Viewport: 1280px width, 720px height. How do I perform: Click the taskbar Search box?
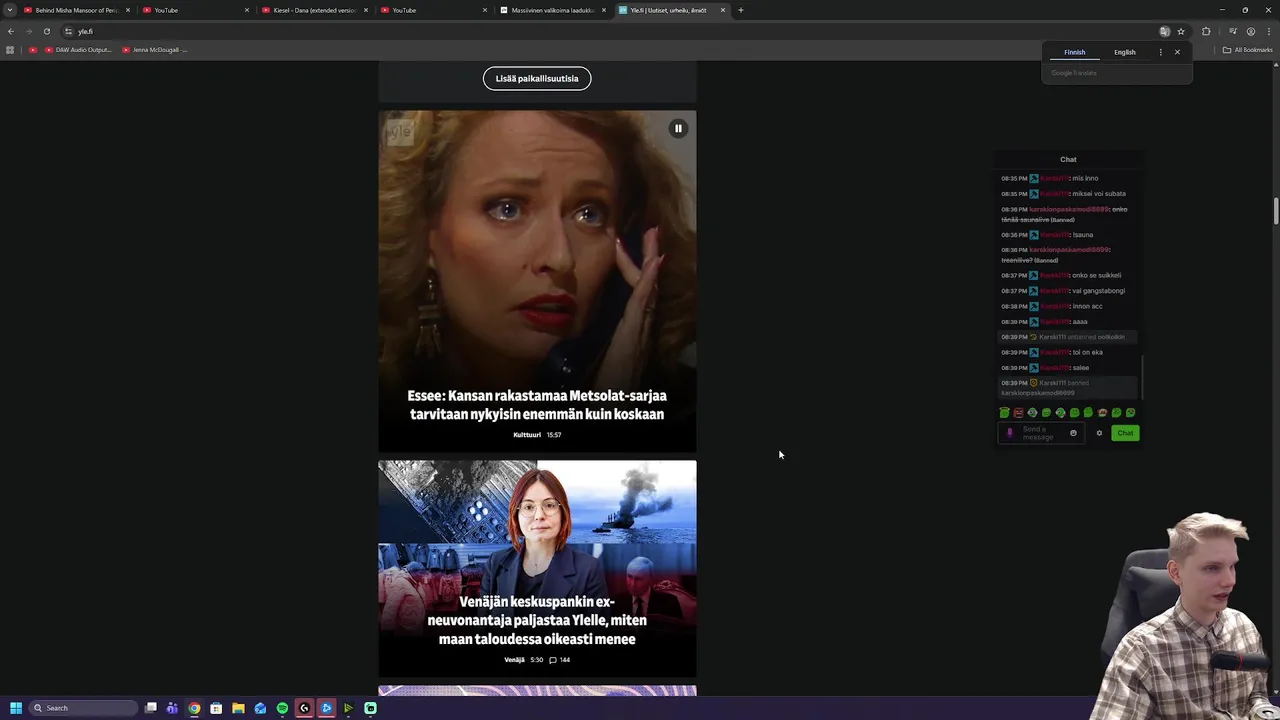(83, 708)
